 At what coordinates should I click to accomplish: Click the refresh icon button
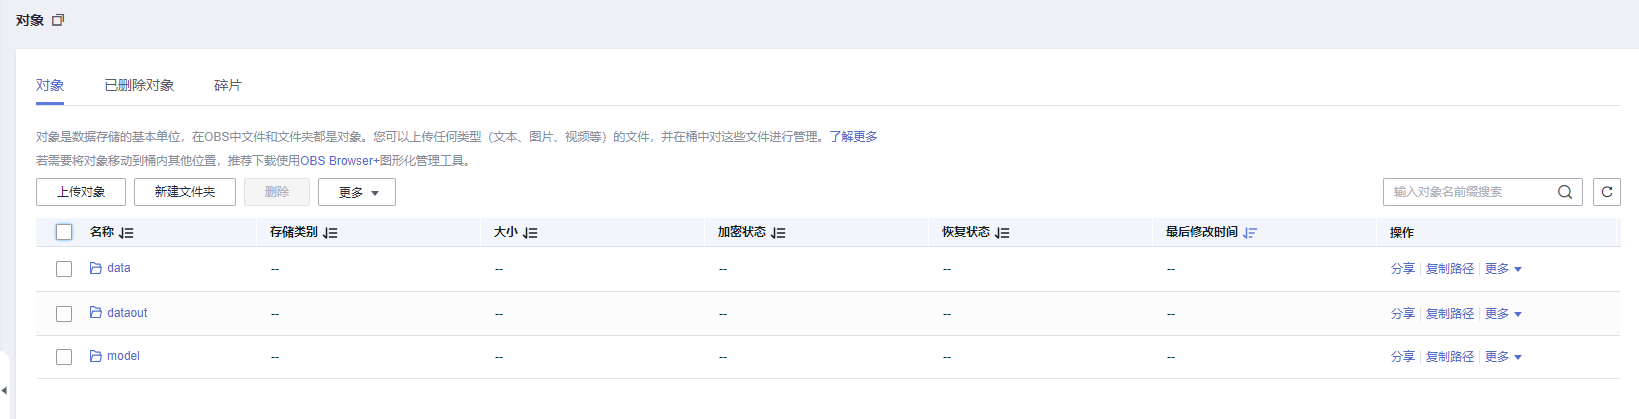[x=1607, y=192]
